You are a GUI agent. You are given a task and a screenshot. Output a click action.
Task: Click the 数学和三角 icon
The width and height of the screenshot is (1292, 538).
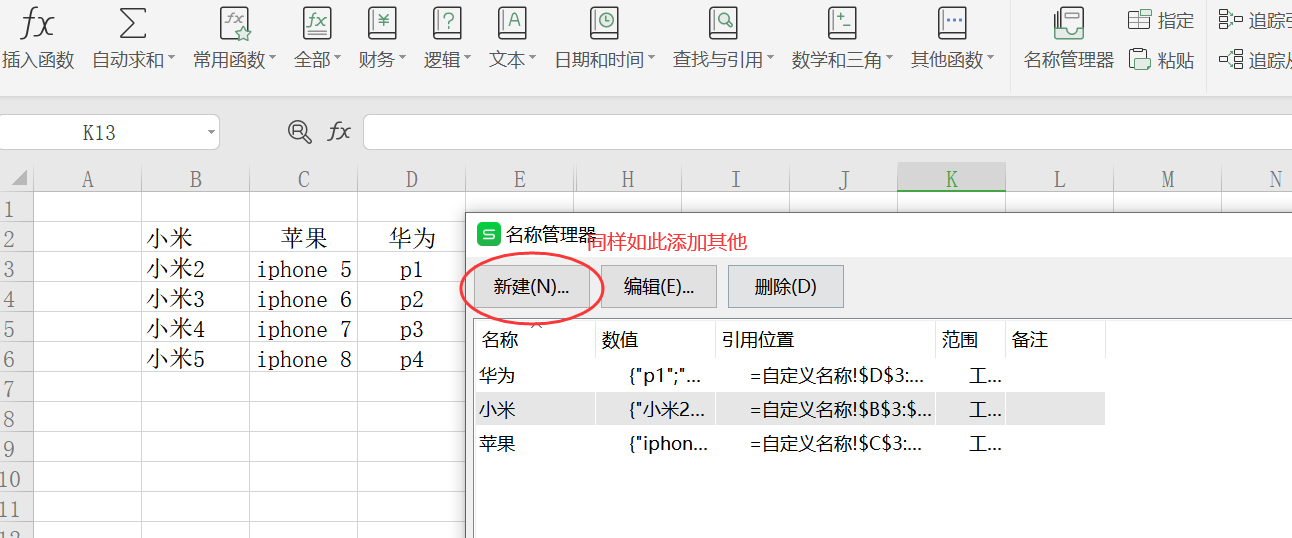pyautogui.click(x=842, y=22)
